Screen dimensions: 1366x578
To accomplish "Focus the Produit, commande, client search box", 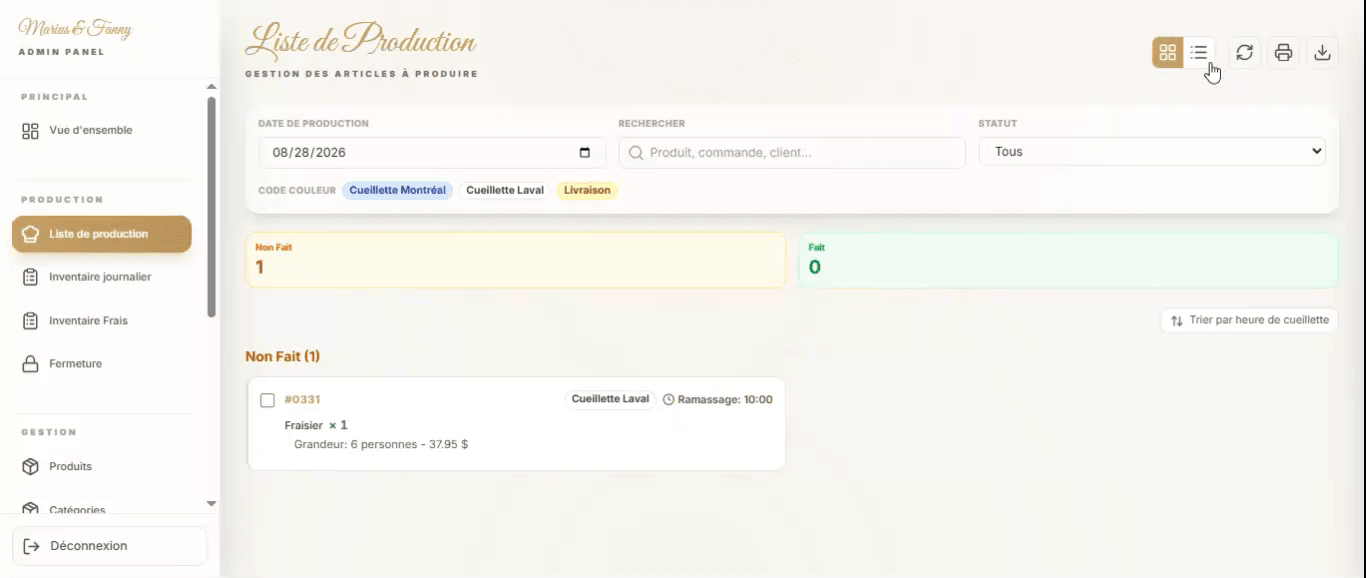I will (x=792, y=153).
